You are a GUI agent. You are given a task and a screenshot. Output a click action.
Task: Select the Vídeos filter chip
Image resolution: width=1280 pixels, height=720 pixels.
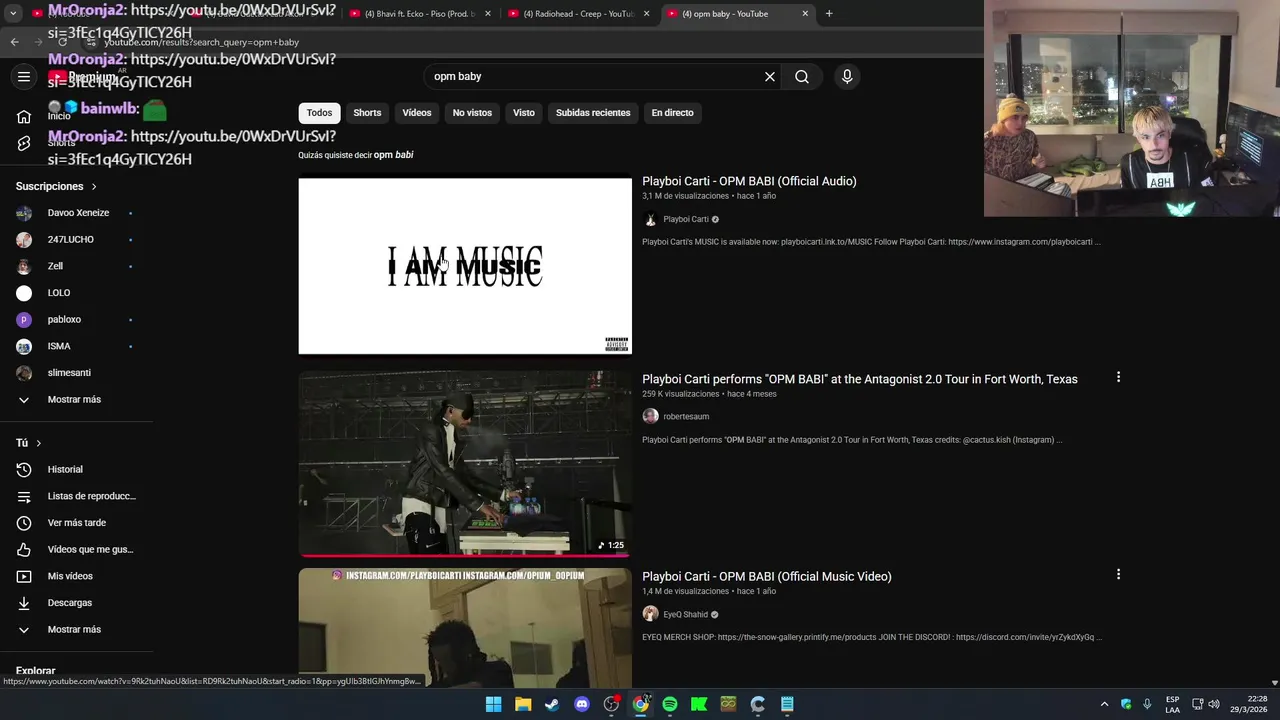417,113
